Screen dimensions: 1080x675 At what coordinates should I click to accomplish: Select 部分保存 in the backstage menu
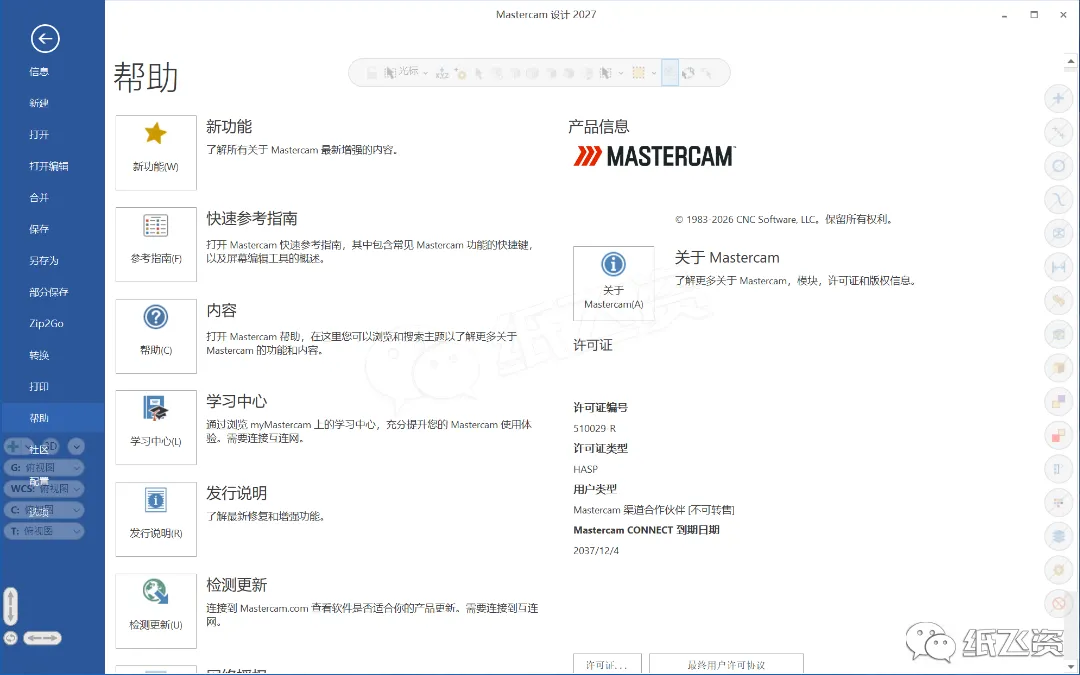click(49, 292)
